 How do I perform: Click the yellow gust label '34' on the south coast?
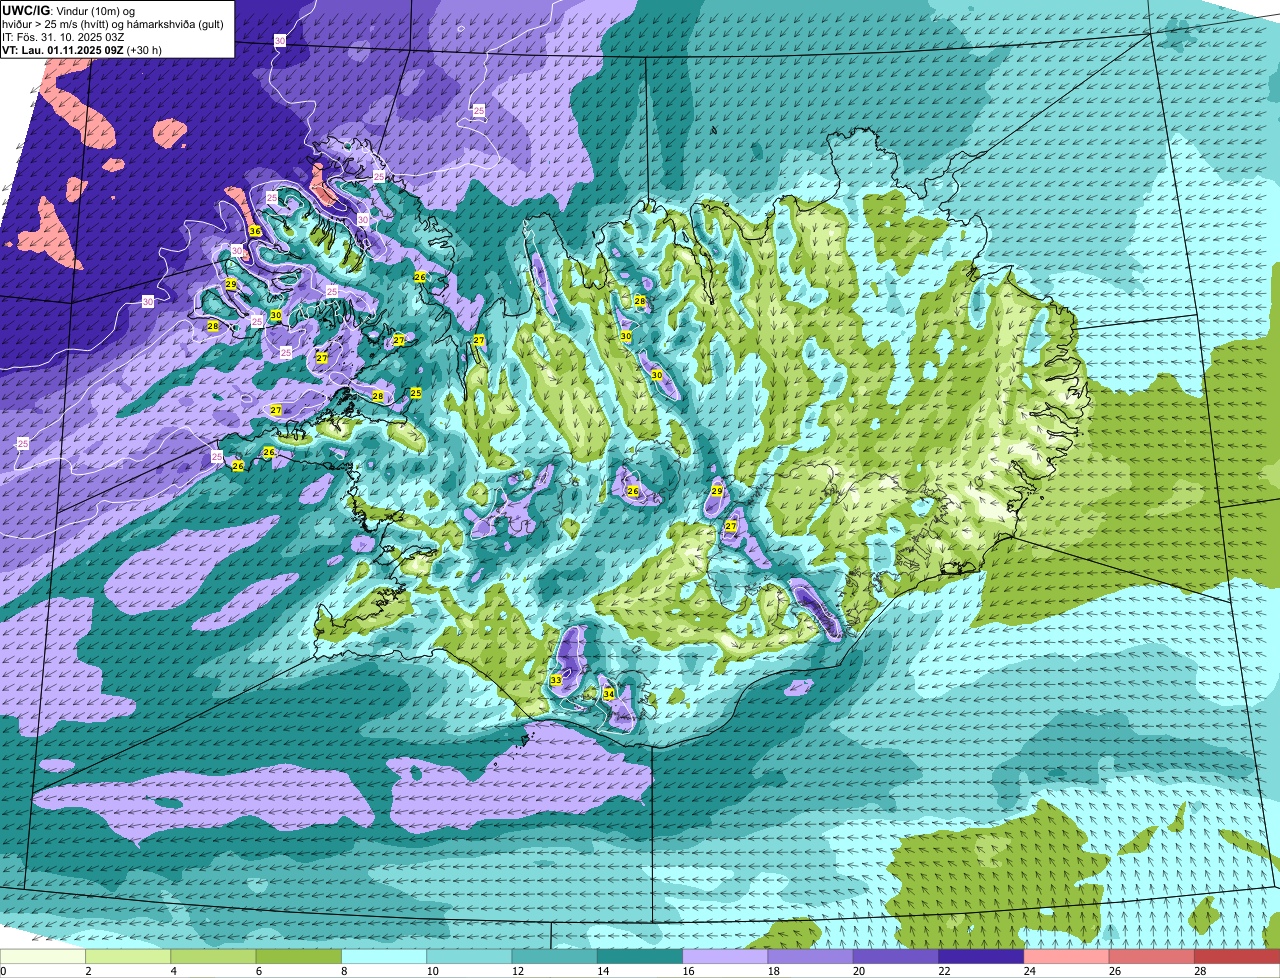(x=608, y=694)
